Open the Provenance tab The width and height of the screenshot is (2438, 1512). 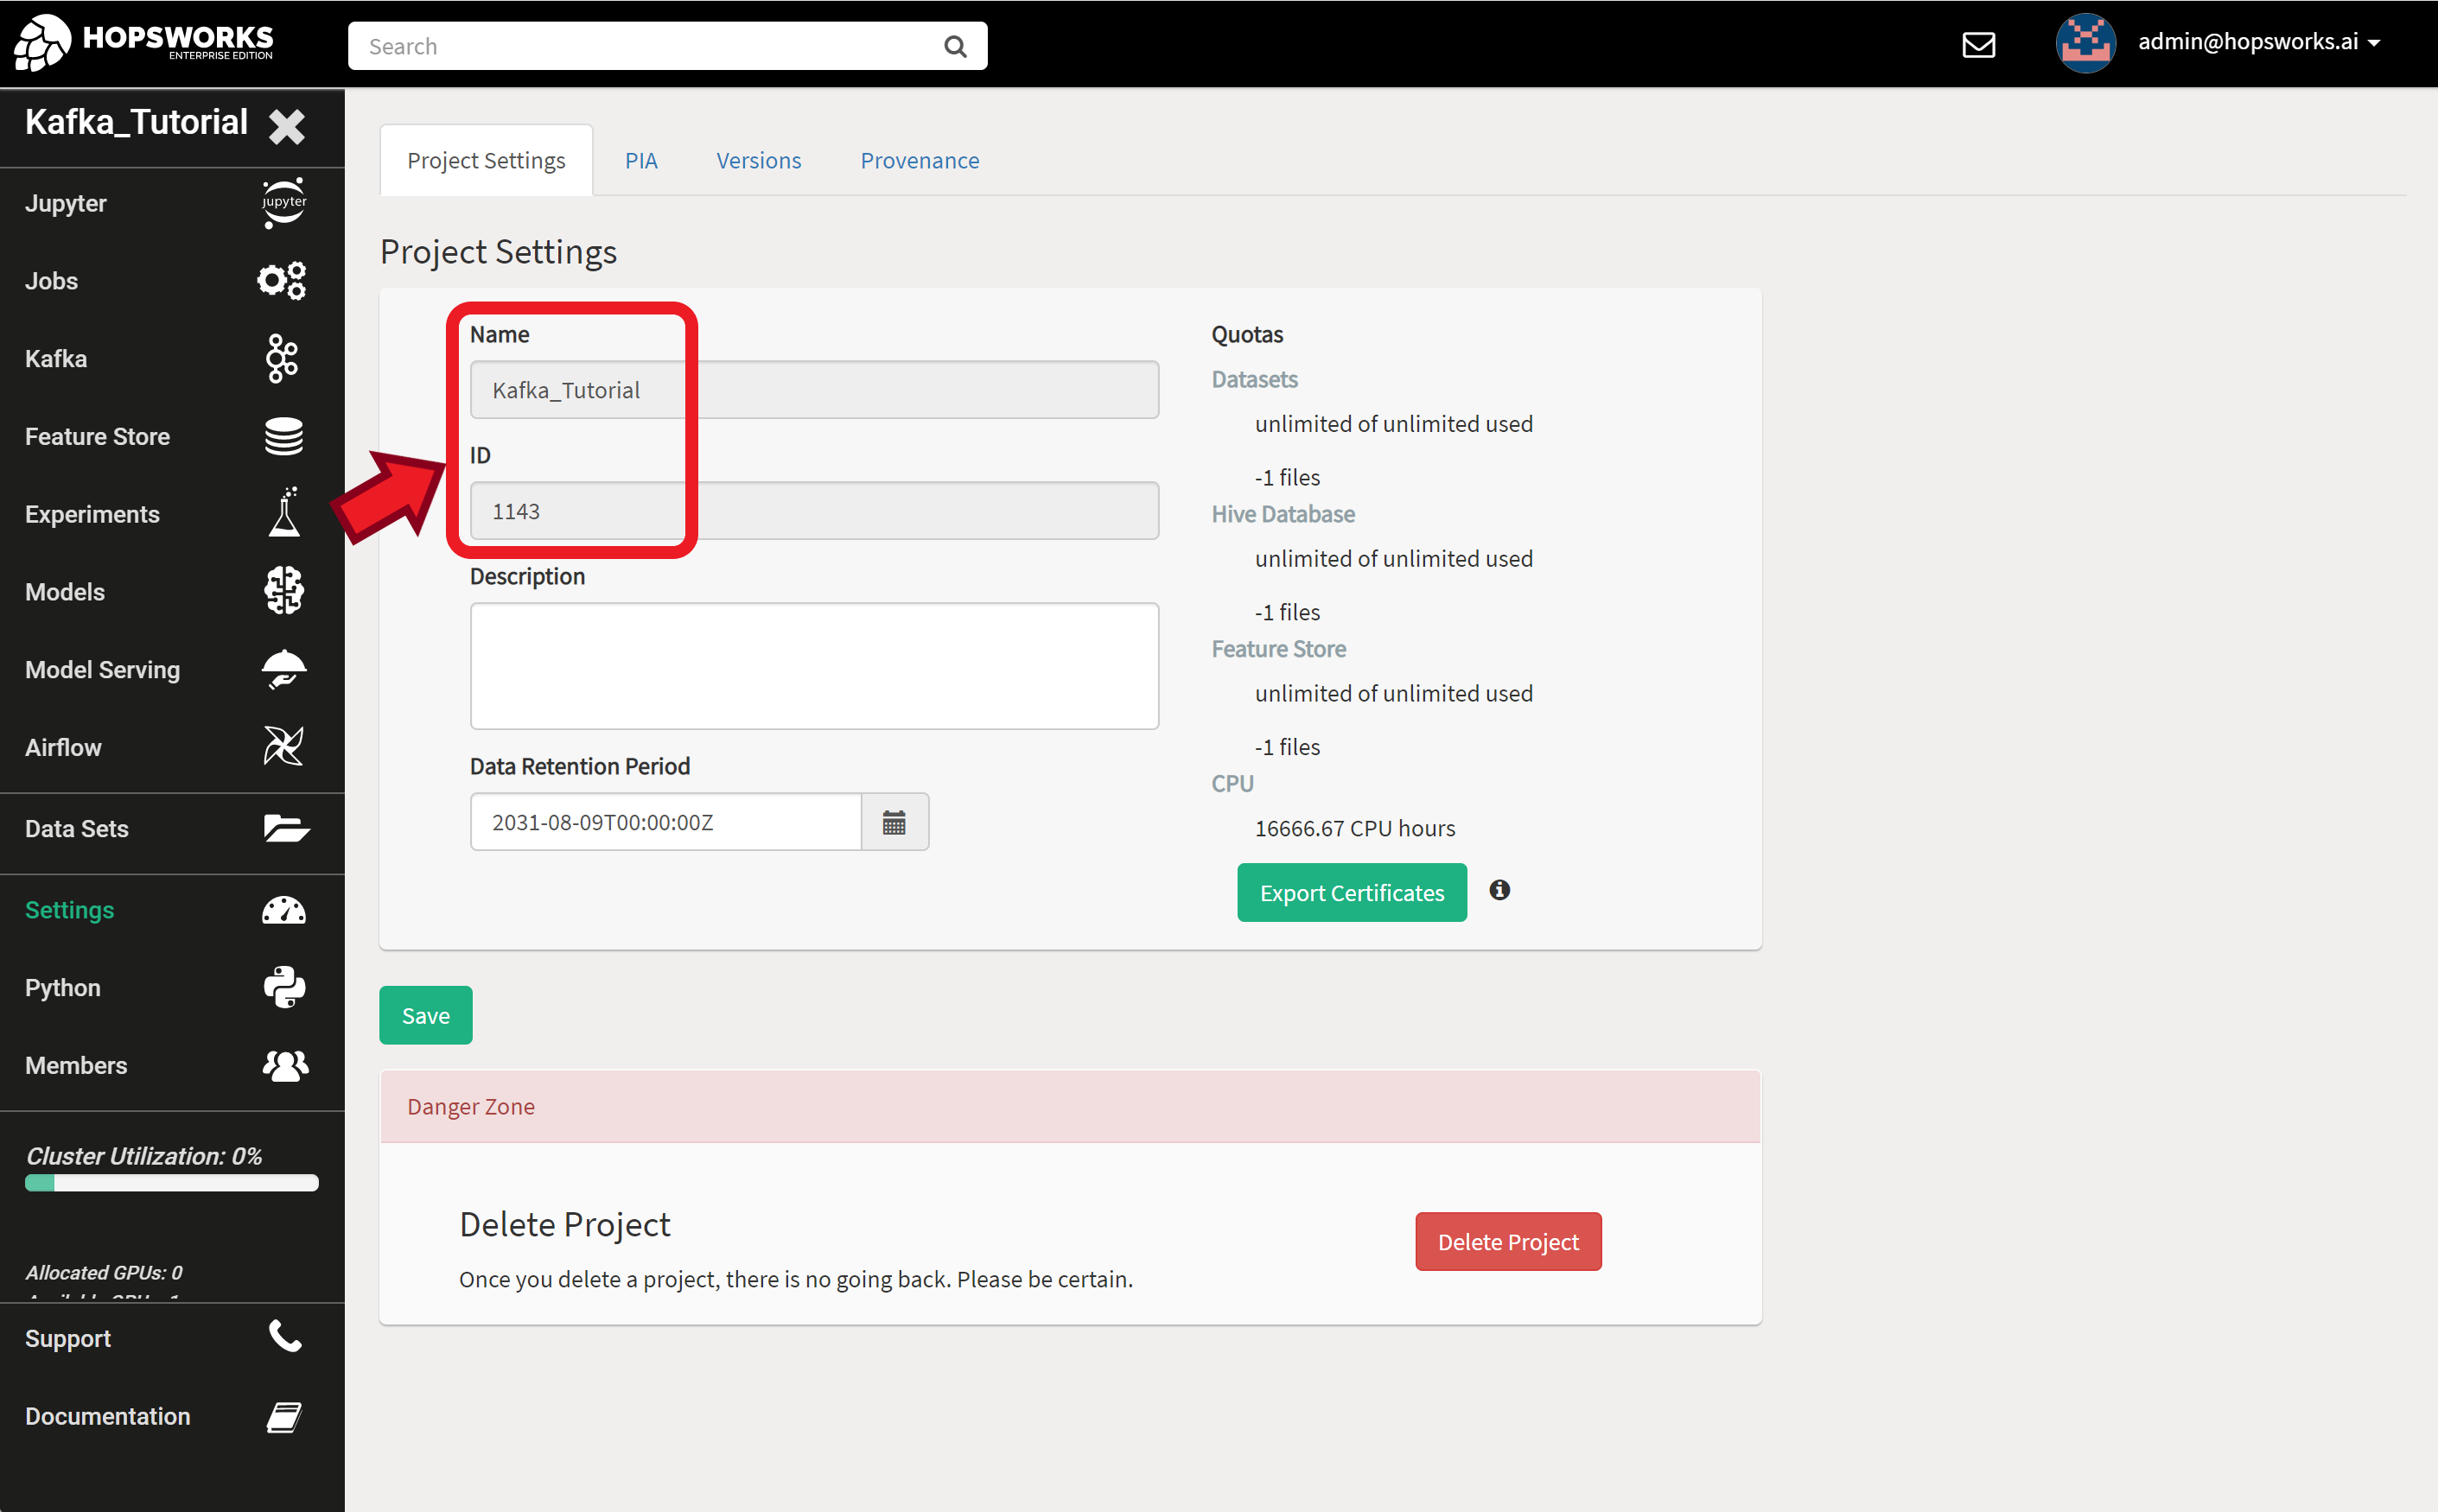point(919,160)
